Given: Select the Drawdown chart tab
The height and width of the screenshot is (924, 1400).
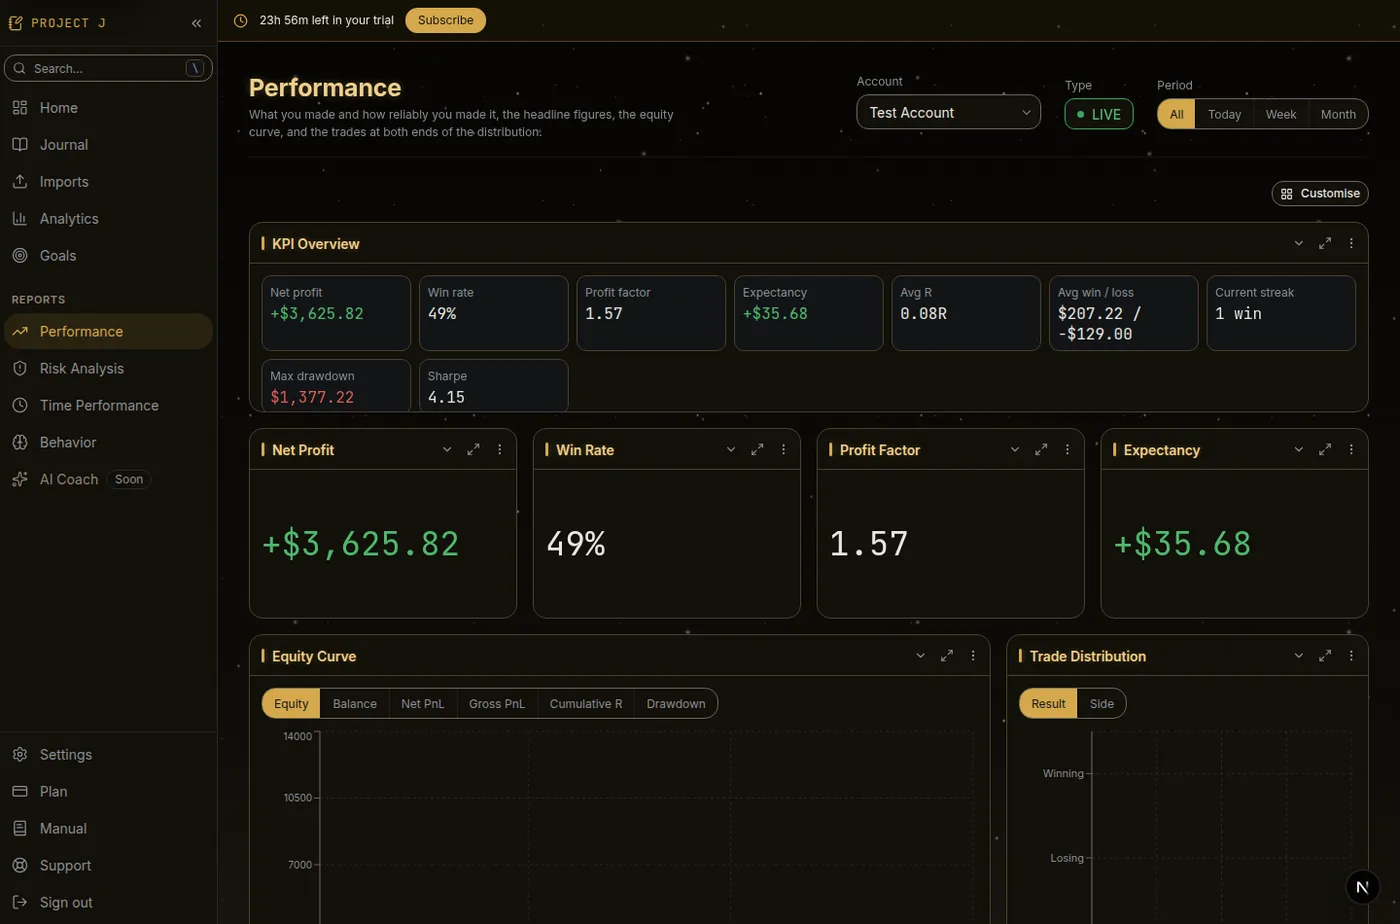Looking at the screenshot, I should point(676,704).
